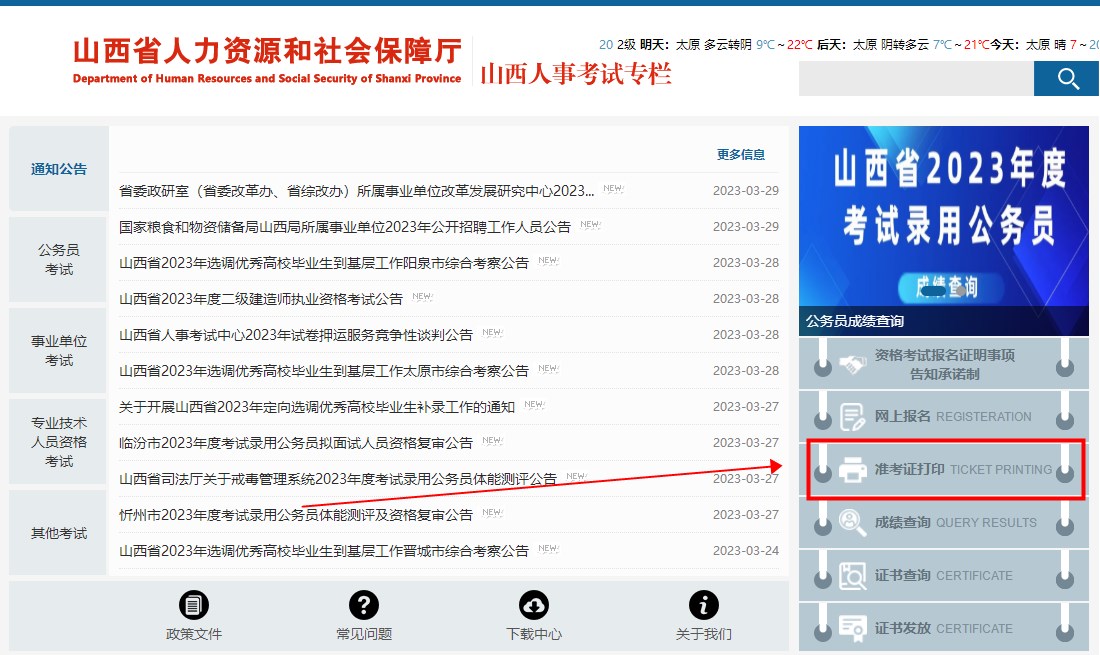The image size is (1100, 655).
Task: Click the blue search magnifier button
Action: (1066, 78)
